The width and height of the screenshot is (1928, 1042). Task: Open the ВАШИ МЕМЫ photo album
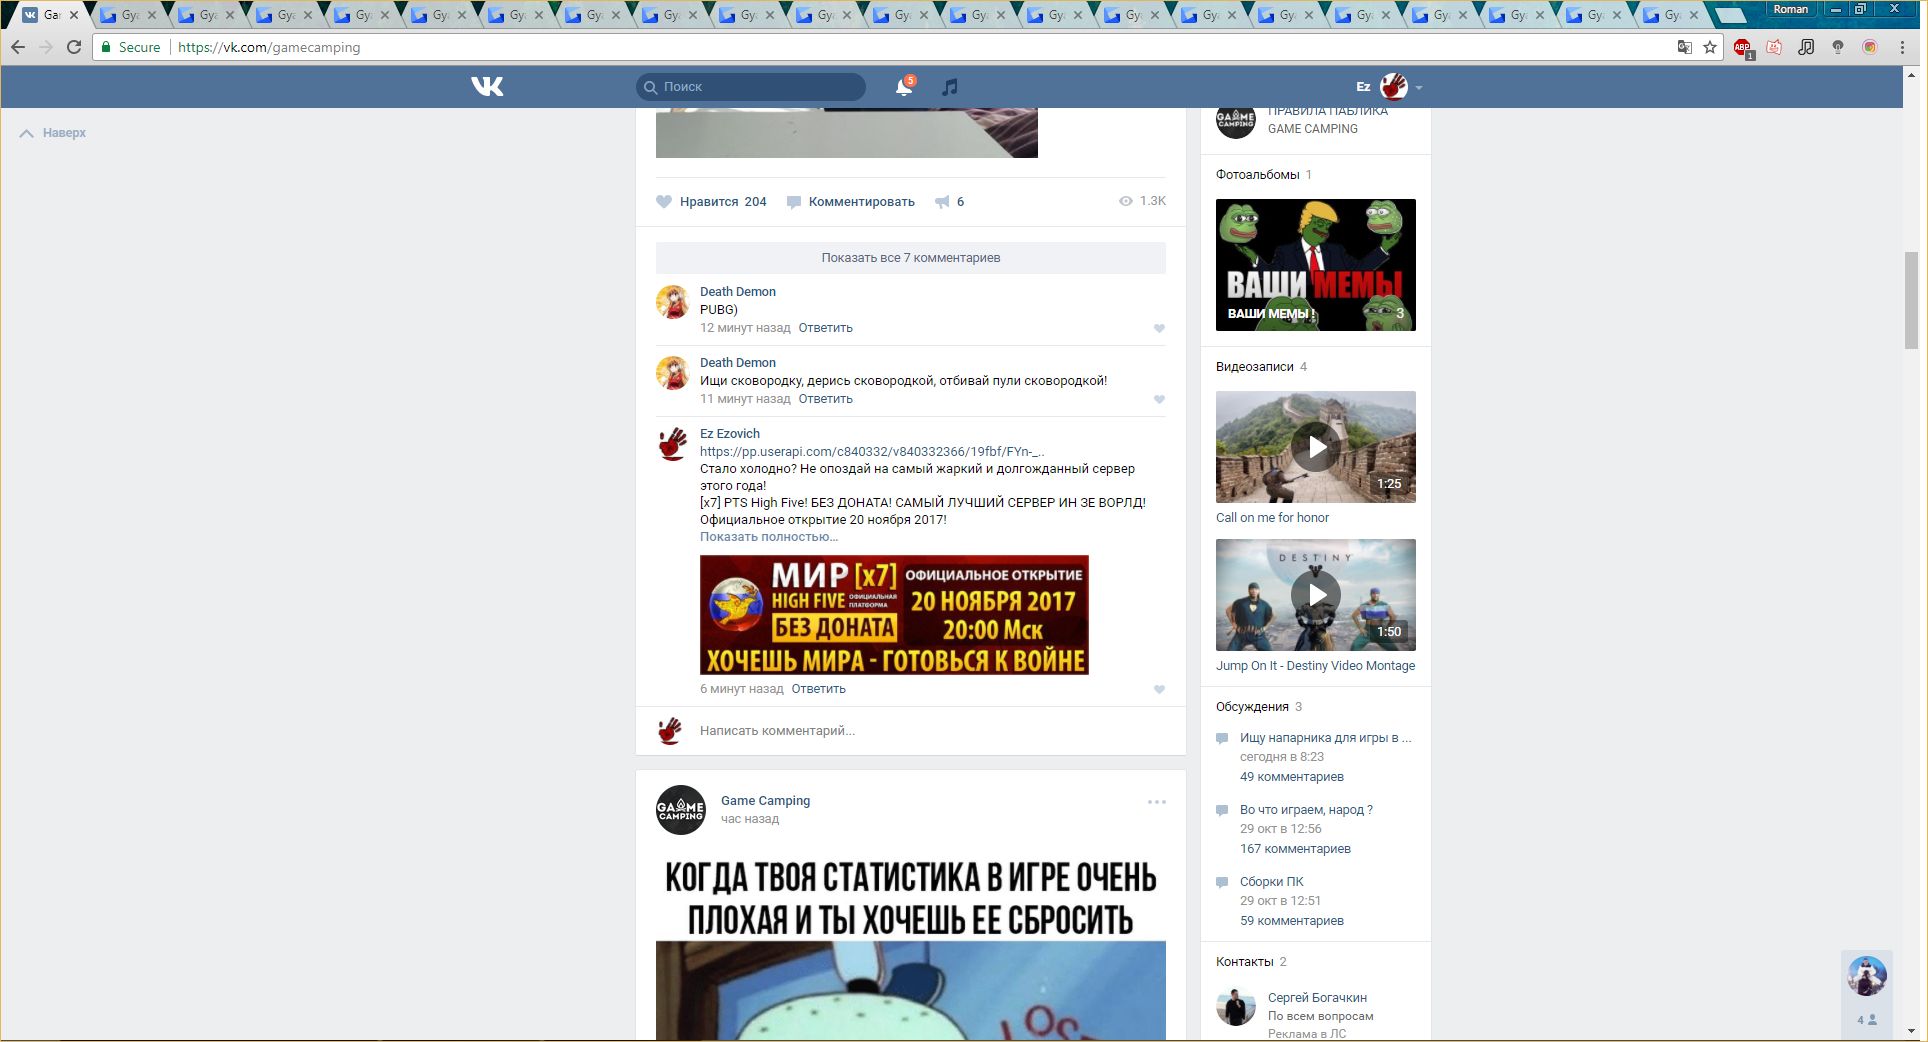[x=1316, y=265]
